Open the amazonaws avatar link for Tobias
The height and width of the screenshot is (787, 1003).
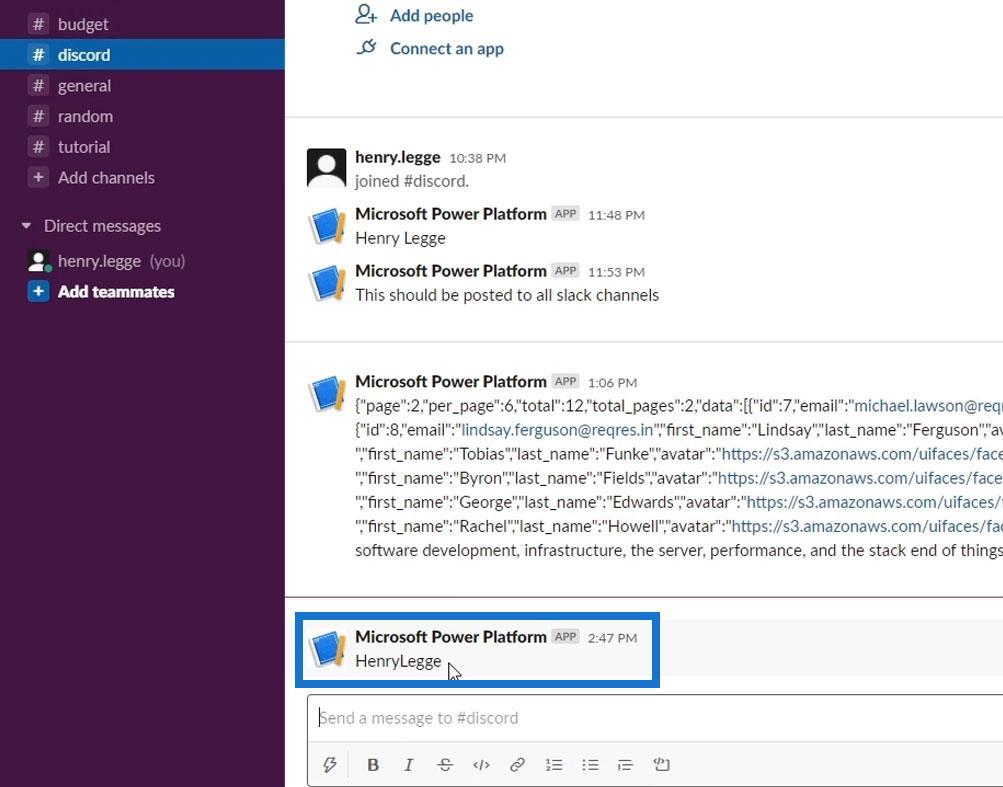click(862, 454)
